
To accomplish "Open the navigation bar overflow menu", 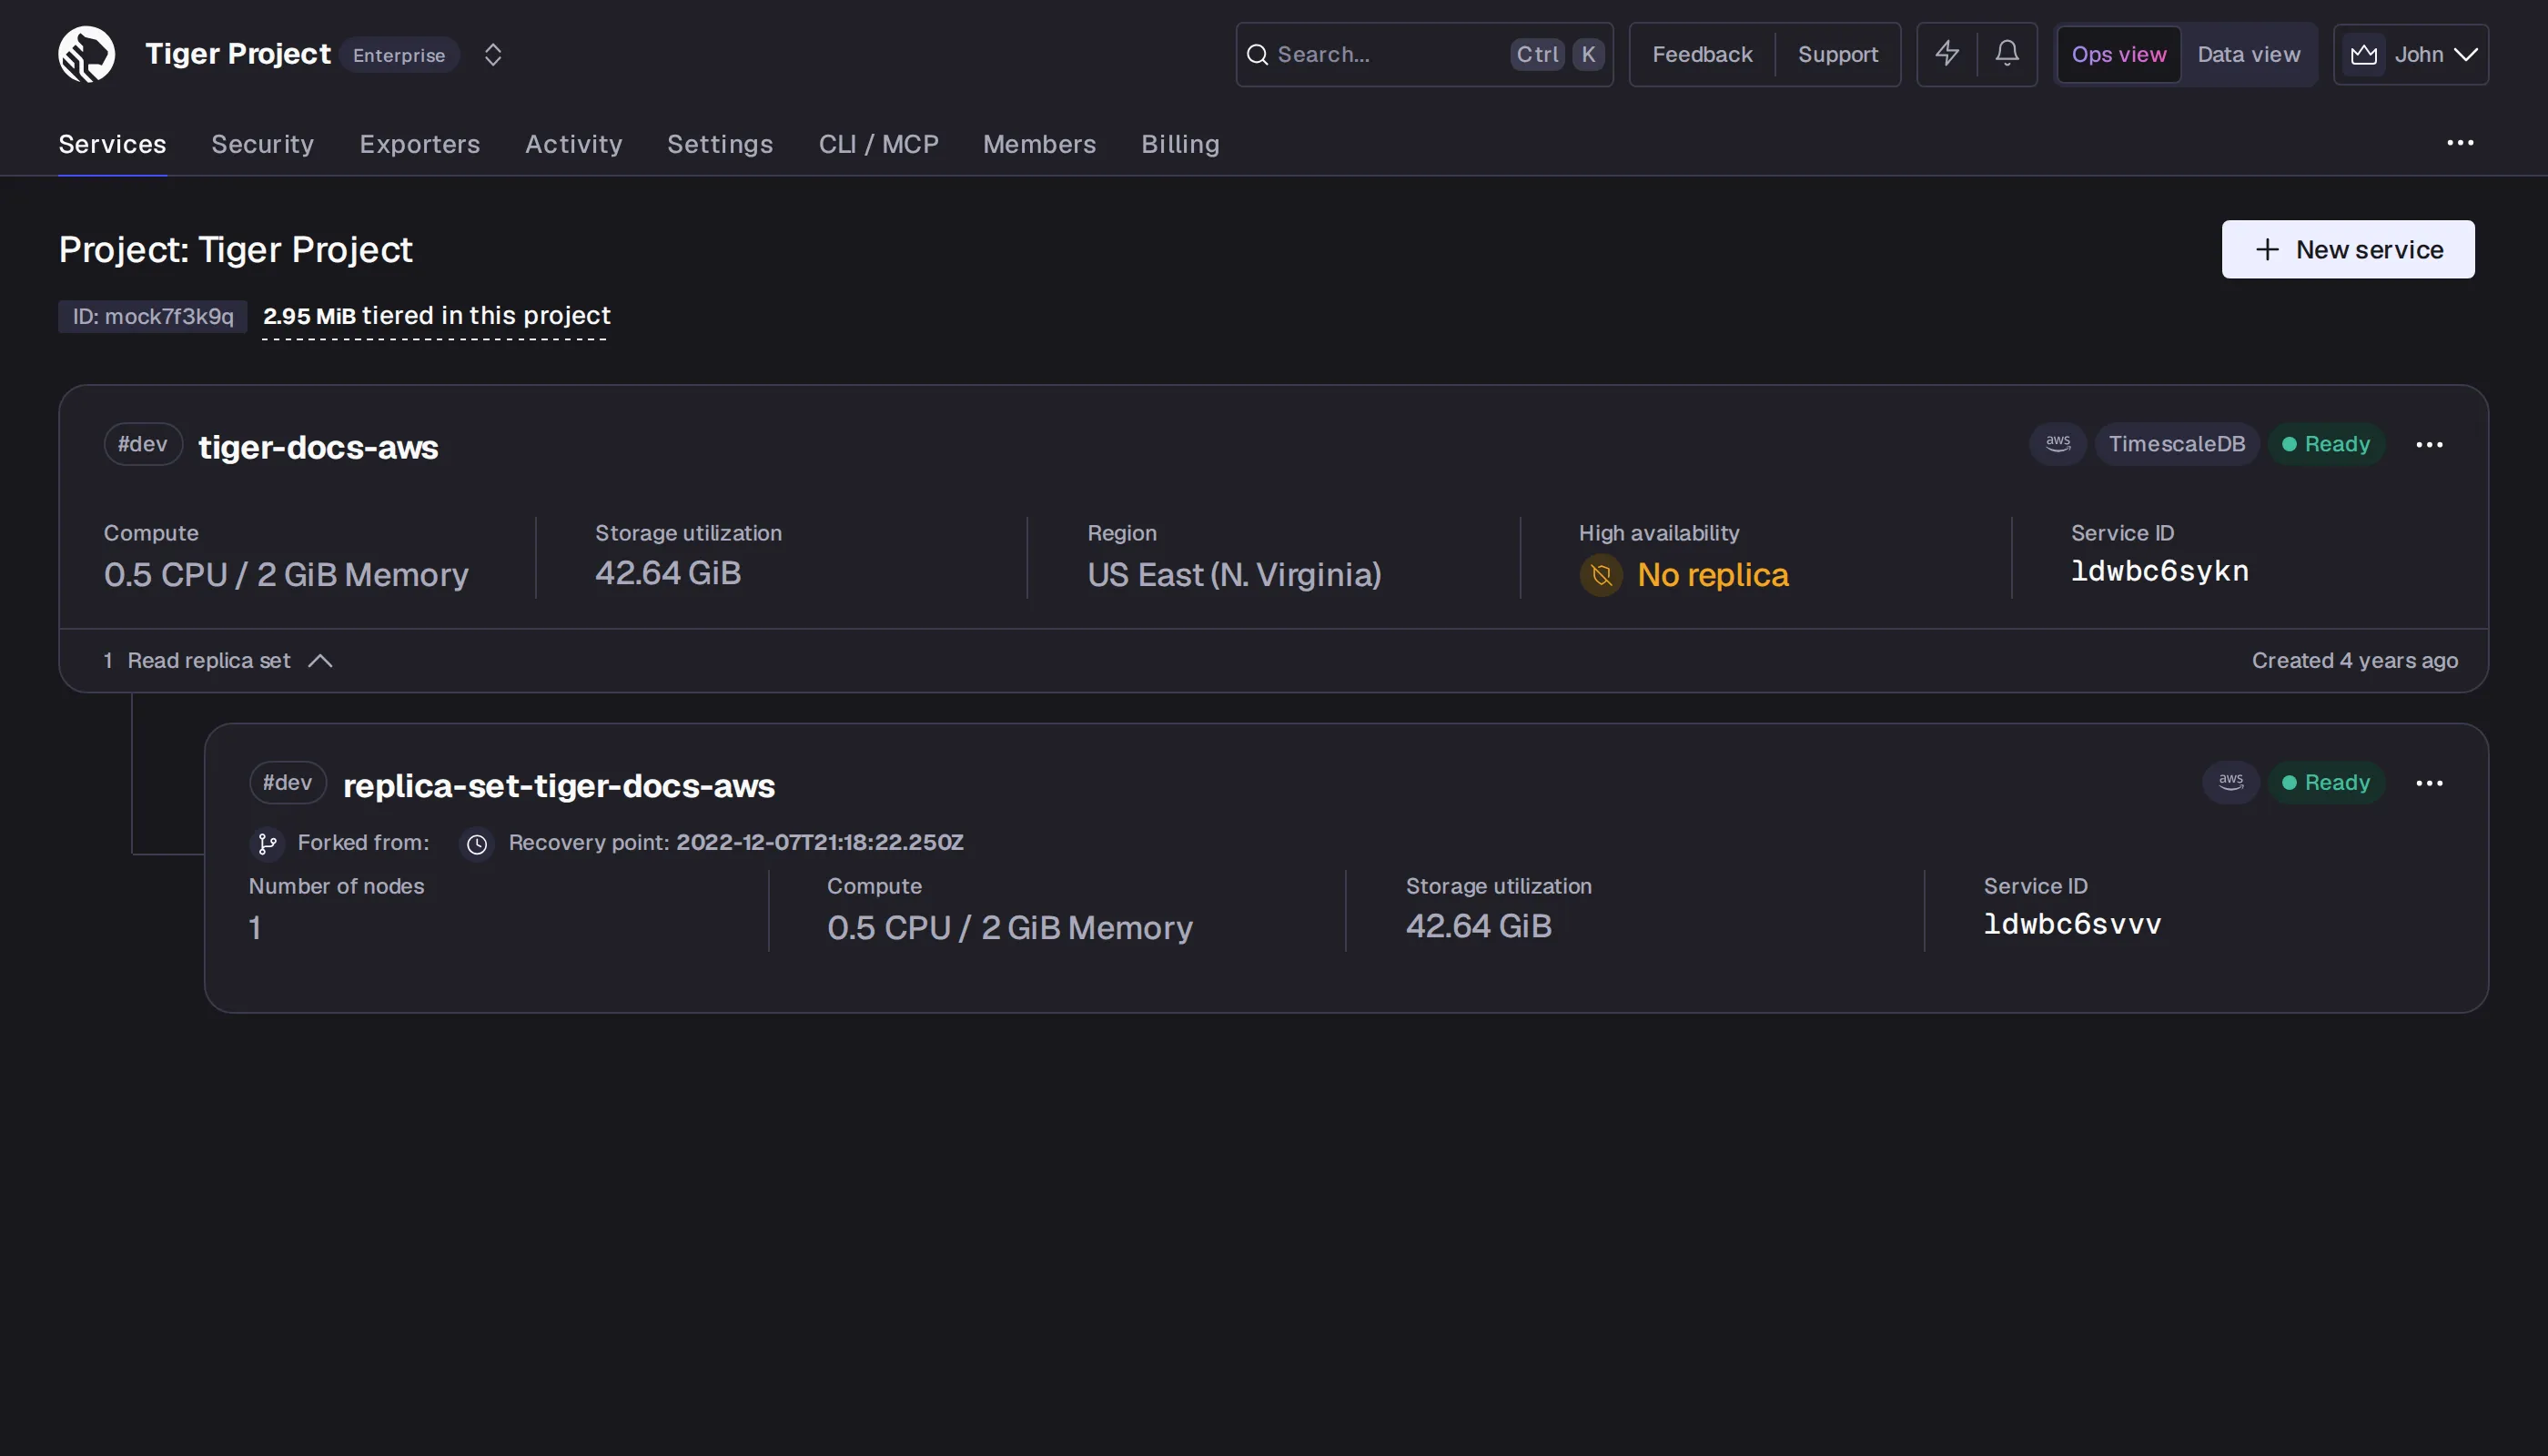I will [2459, 143].
